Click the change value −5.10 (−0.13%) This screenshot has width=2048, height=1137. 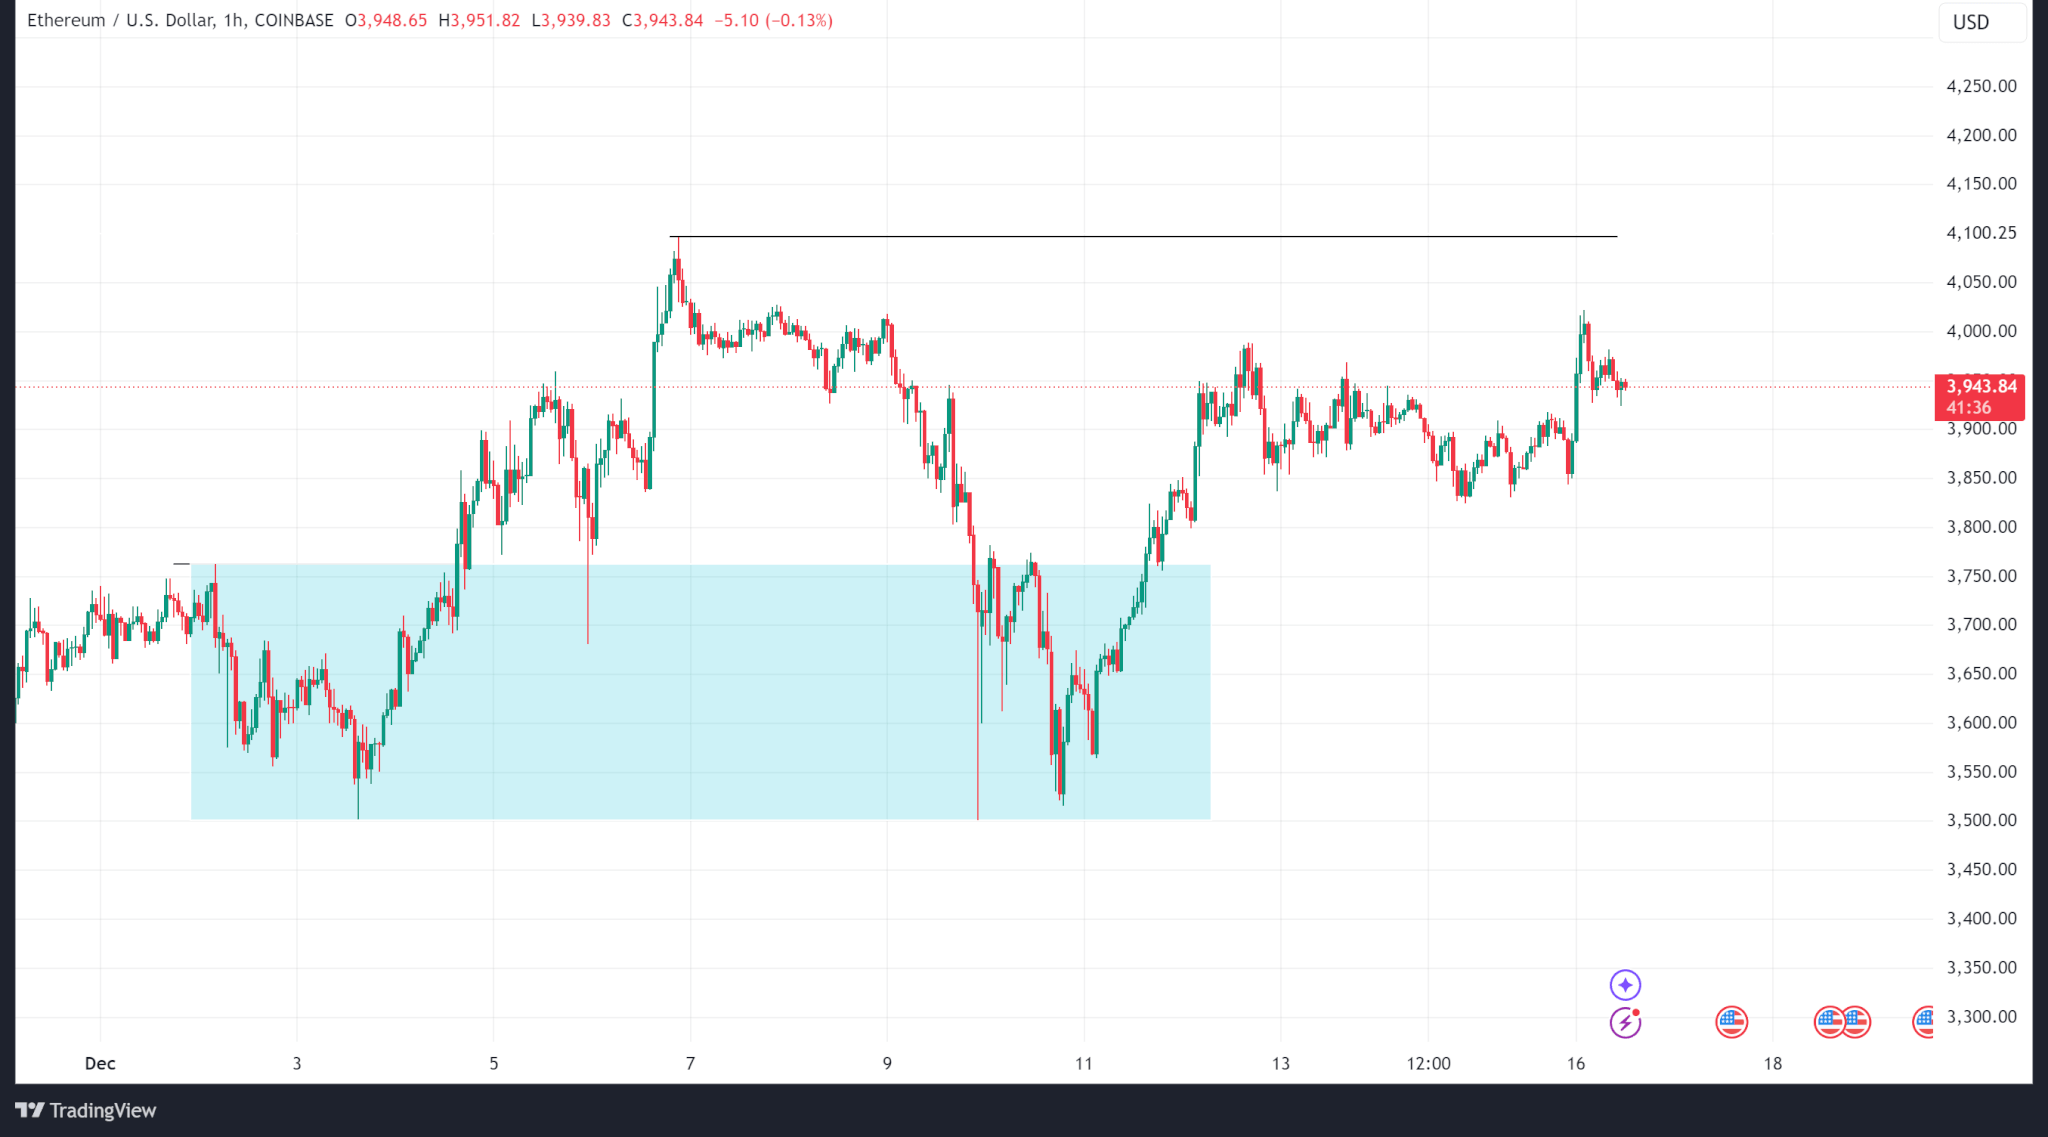pos(773,20)
